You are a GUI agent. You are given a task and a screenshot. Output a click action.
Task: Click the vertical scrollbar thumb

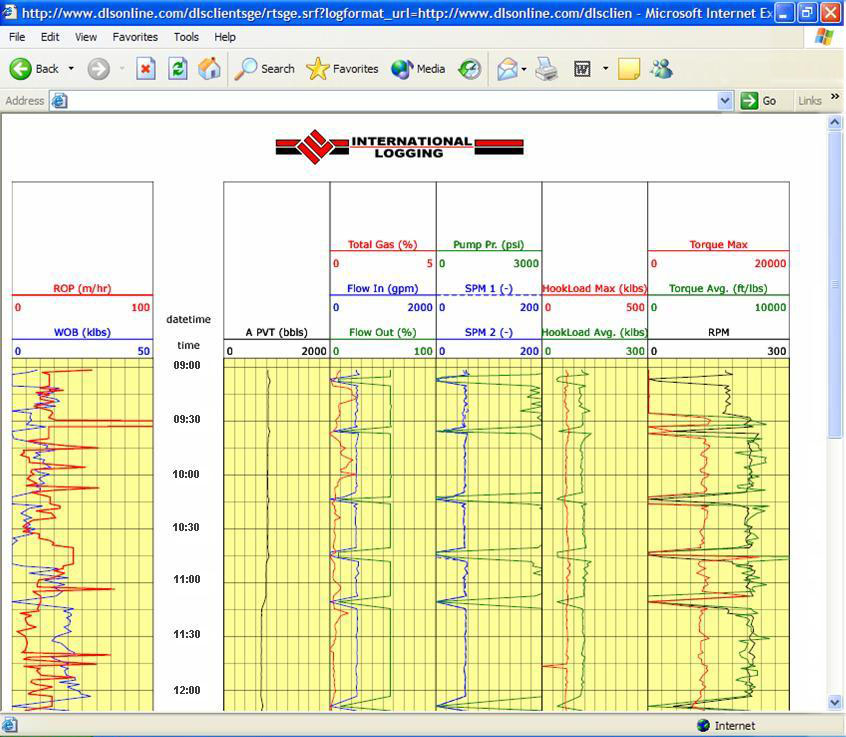(x=834, y=284)
